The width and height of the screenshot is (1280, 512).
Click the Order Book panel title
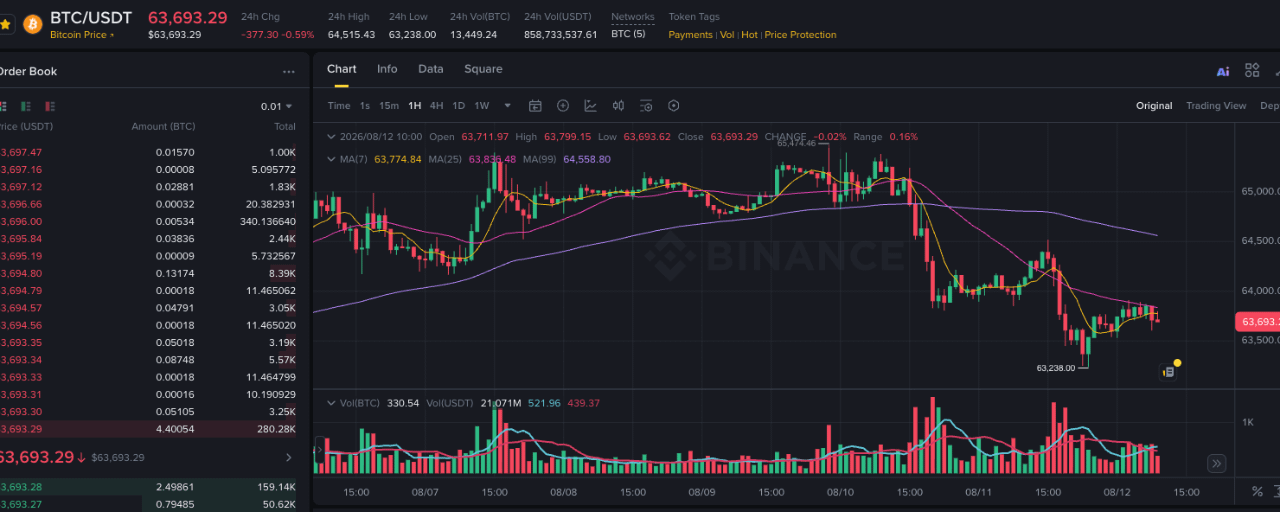point(28,71)
